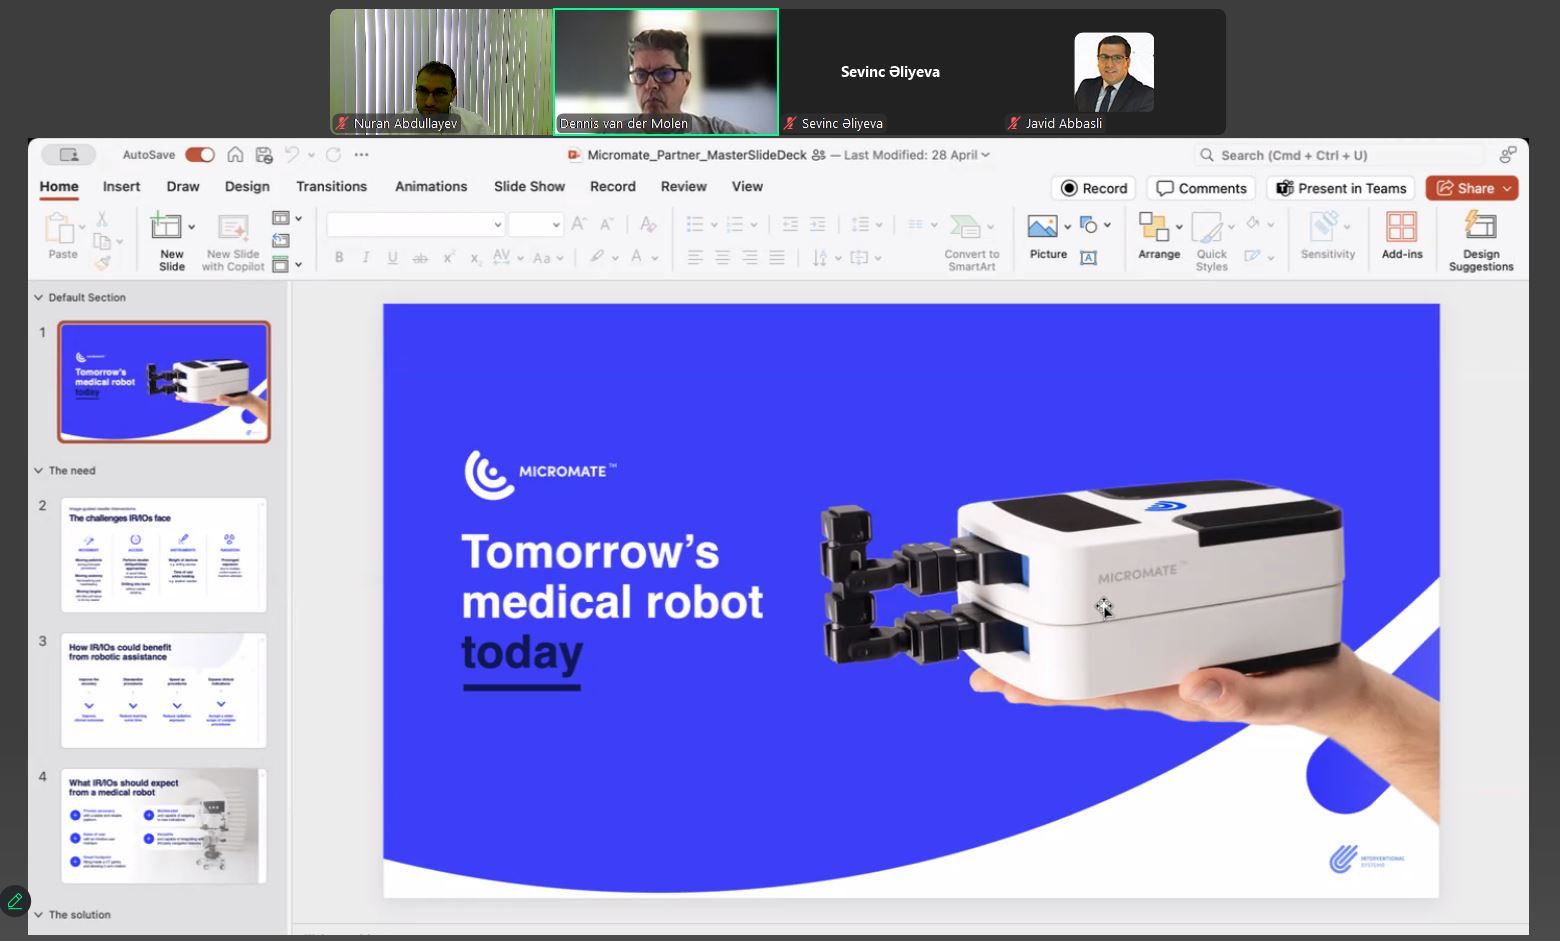The image size is (1560, 941).
Task: Click the Paste clipboard icon
Action: (x=60, y=228)
